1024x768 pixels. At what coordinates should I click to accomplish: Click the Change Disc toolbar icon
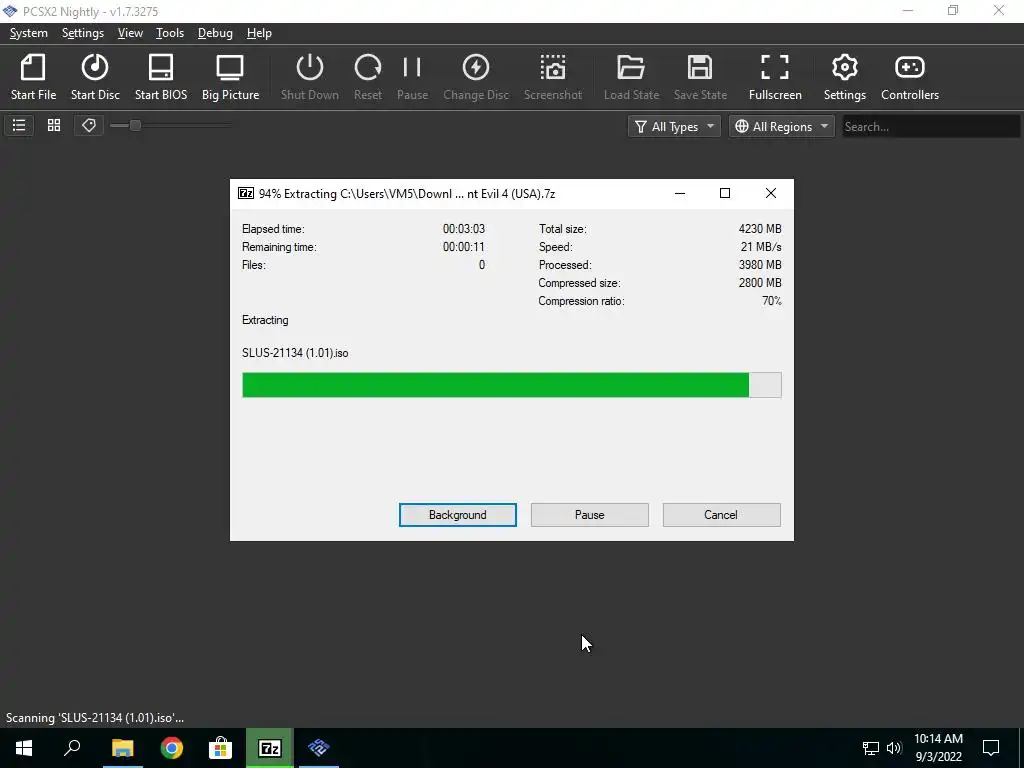475,77
